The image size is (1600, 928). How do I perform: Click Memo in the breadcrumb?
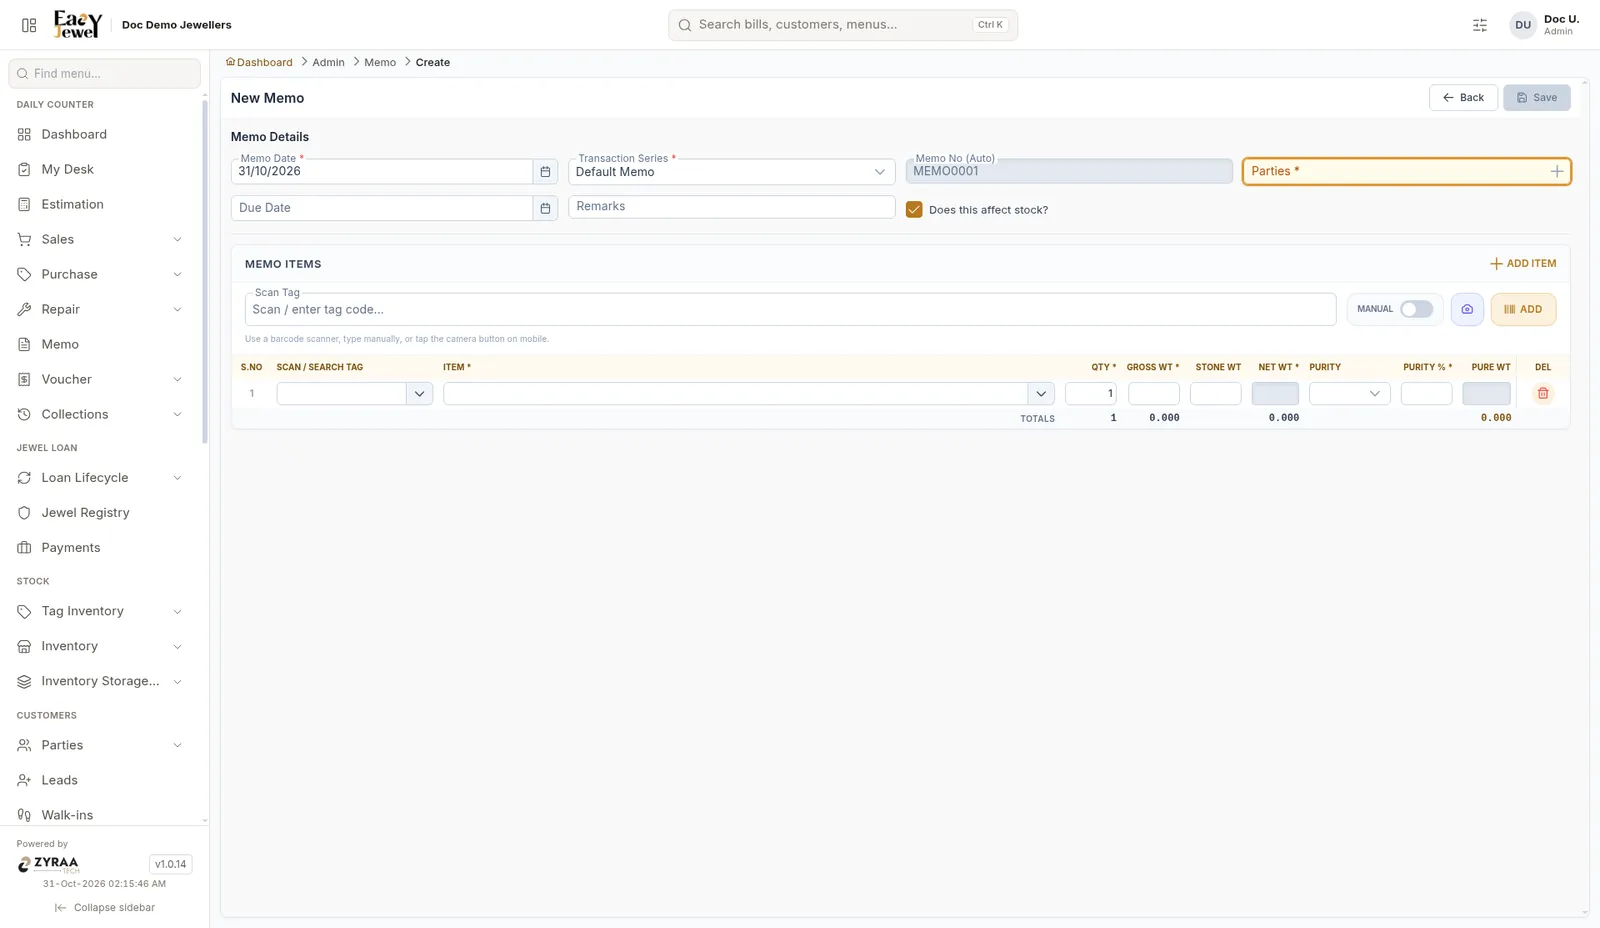coord(380,62)
